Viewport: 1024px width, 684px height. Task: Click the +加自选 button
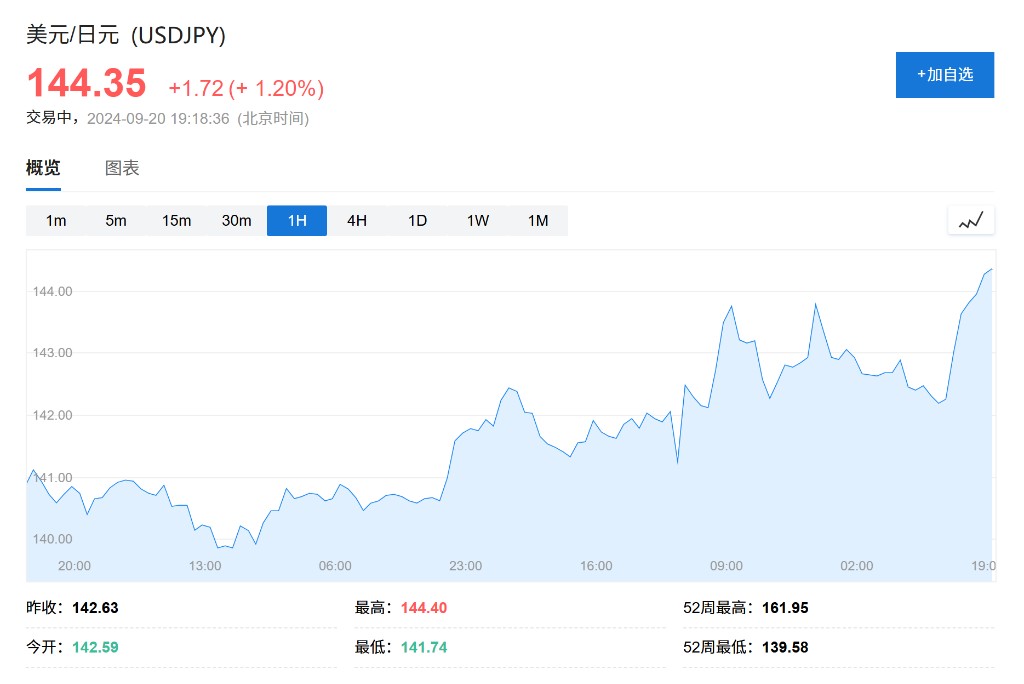(944, 75)
